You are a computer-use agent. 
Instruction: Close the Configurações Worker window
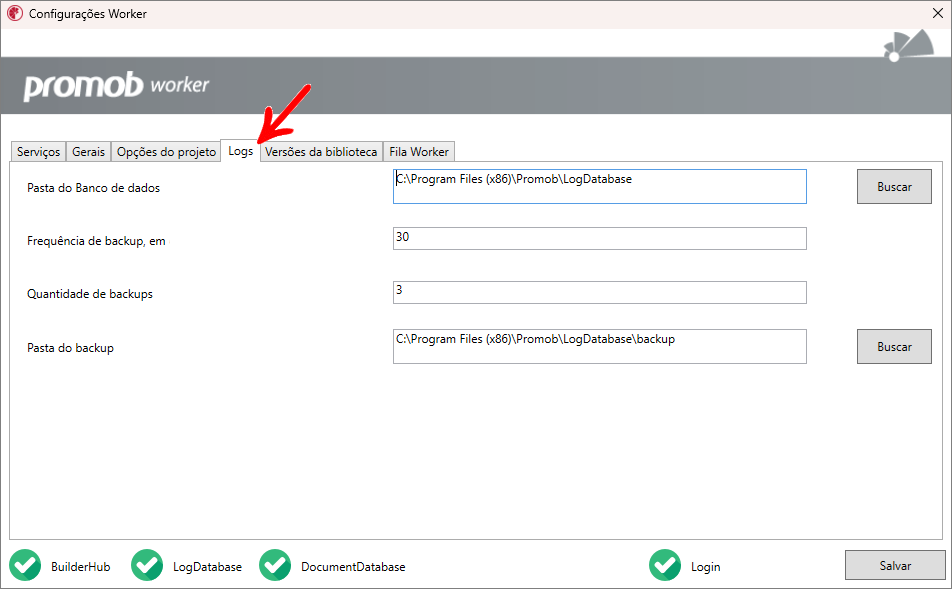(x=937, y=13)
